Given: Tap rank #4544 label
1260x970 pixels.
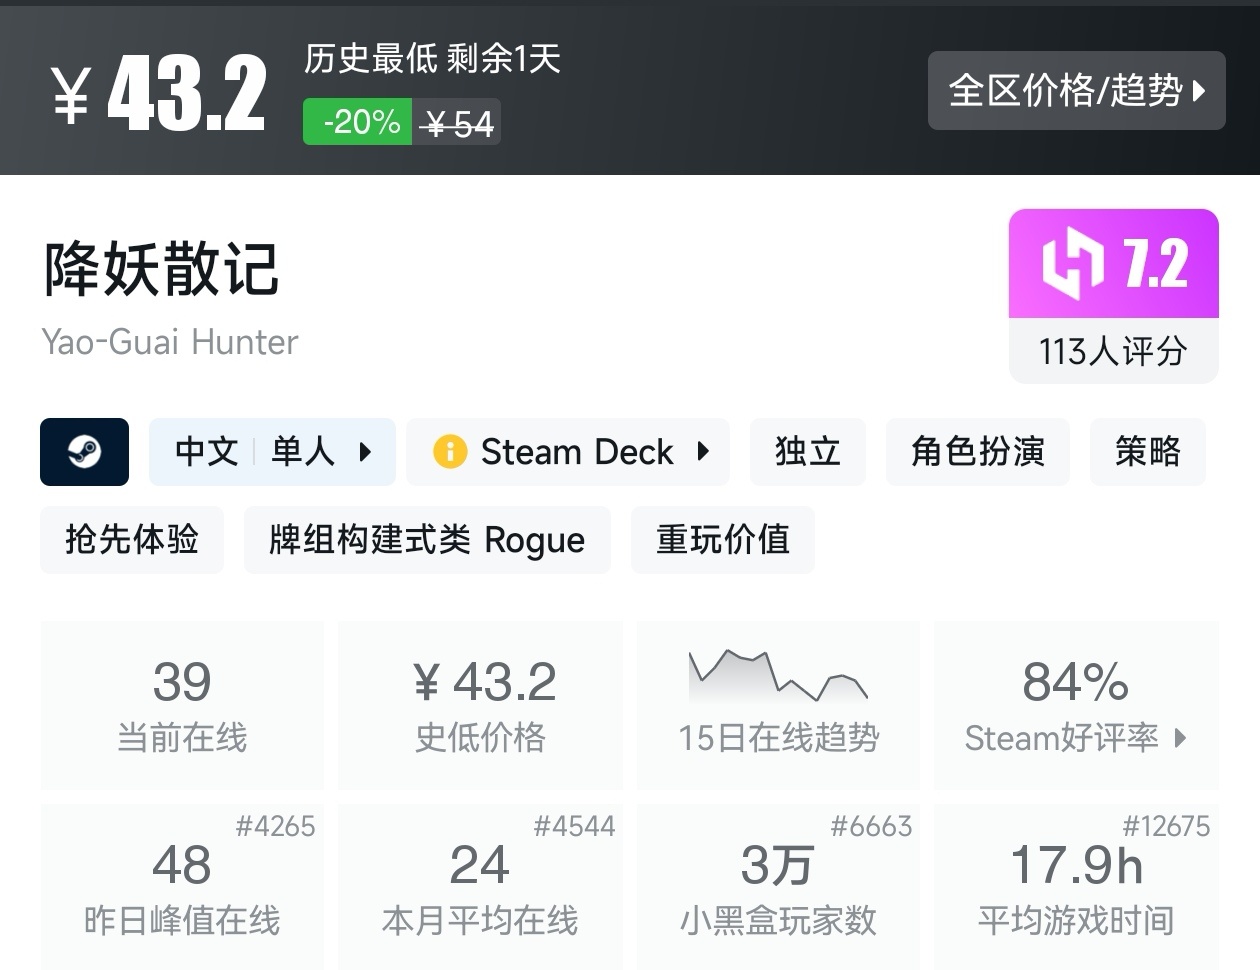Looking at the screenshot, I should tap(574, 826).
